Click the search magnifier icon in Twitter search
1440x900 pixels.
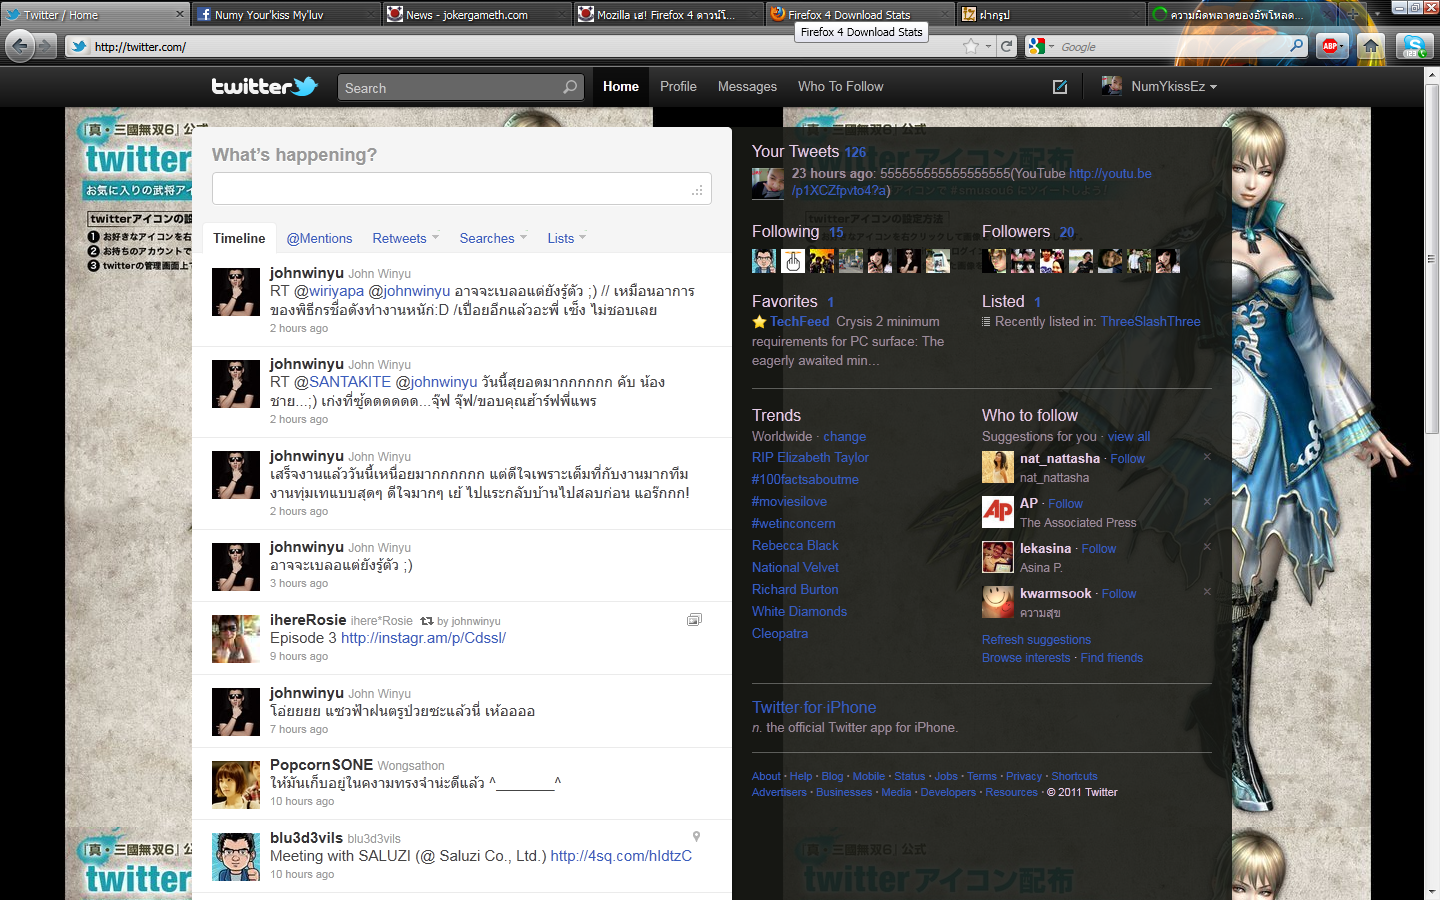click(x=570, y=87)
